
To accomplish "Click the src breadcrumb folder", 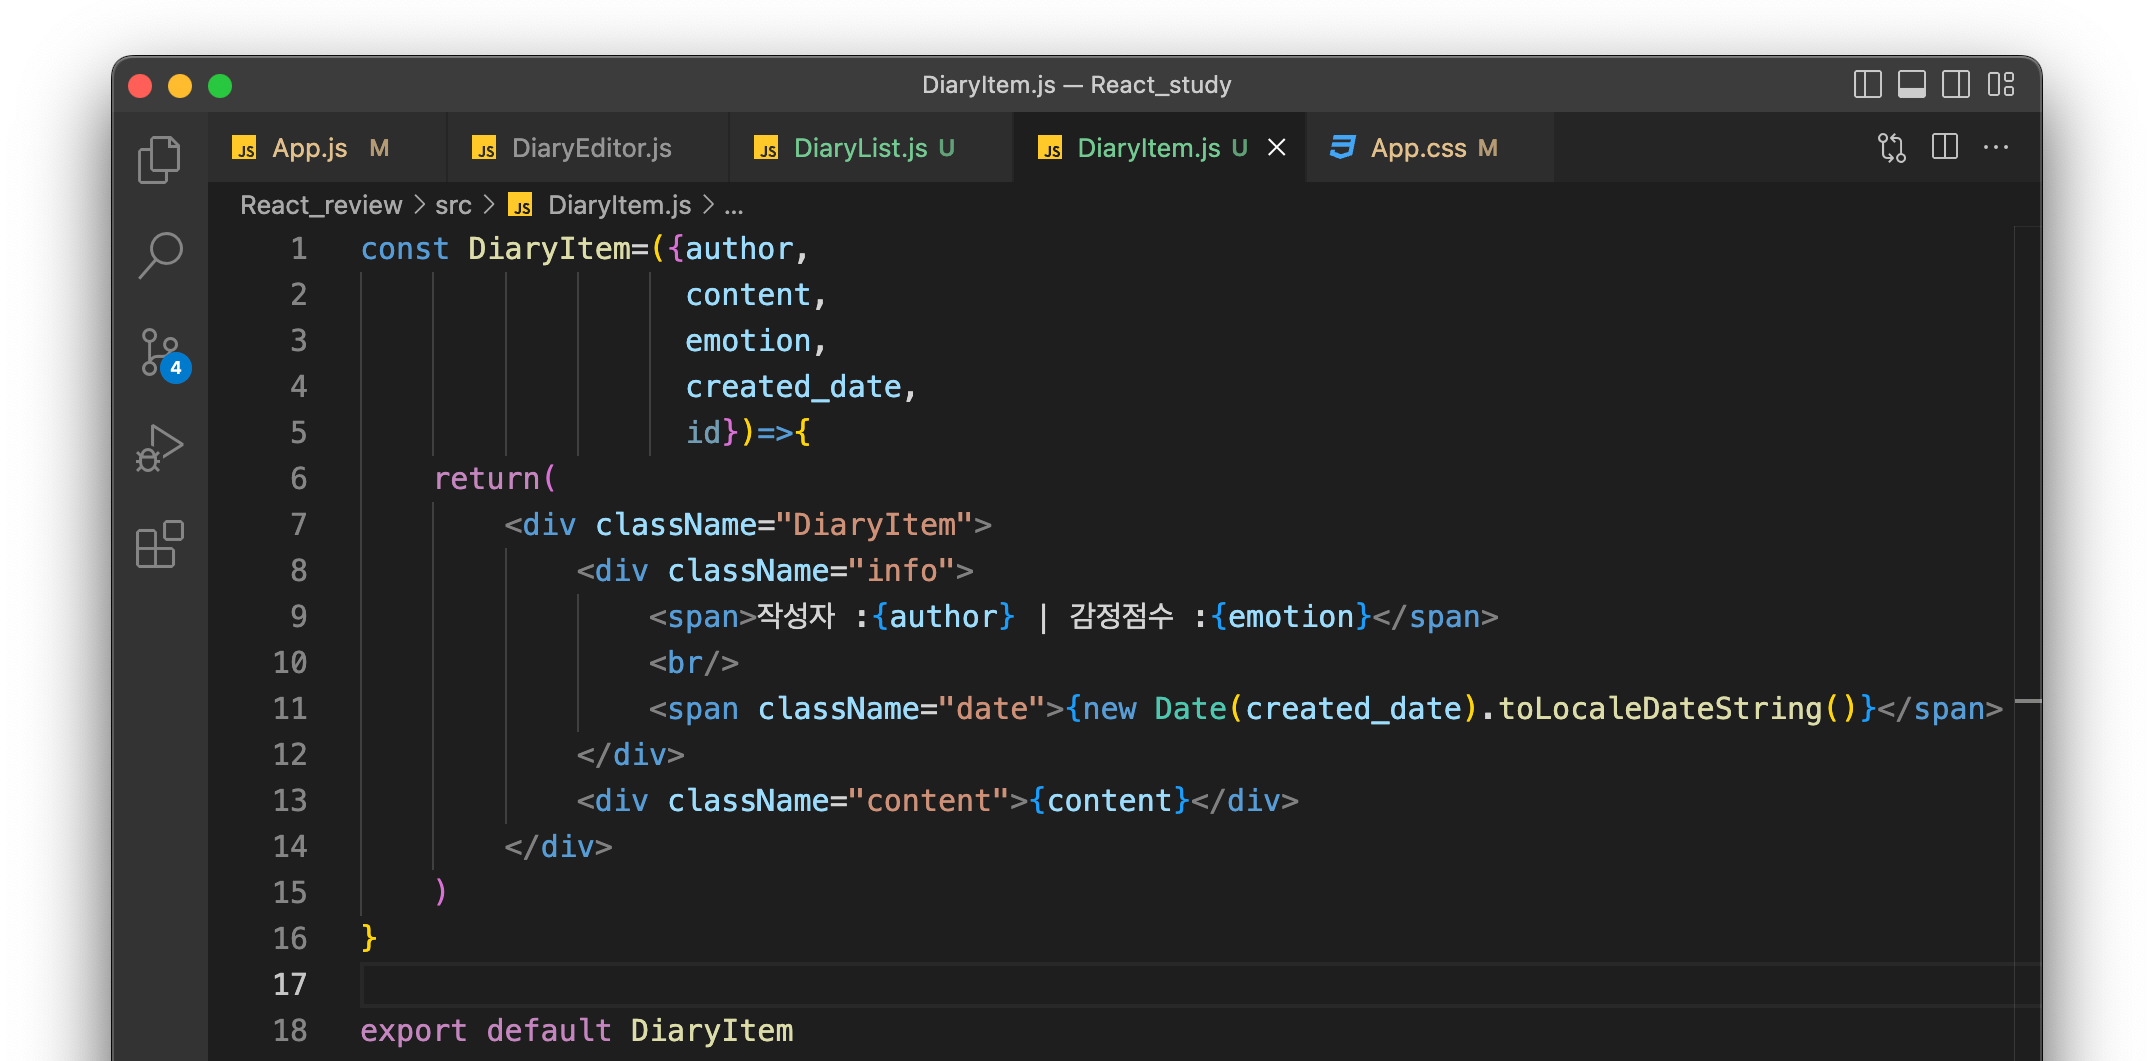I will (453, 205).
